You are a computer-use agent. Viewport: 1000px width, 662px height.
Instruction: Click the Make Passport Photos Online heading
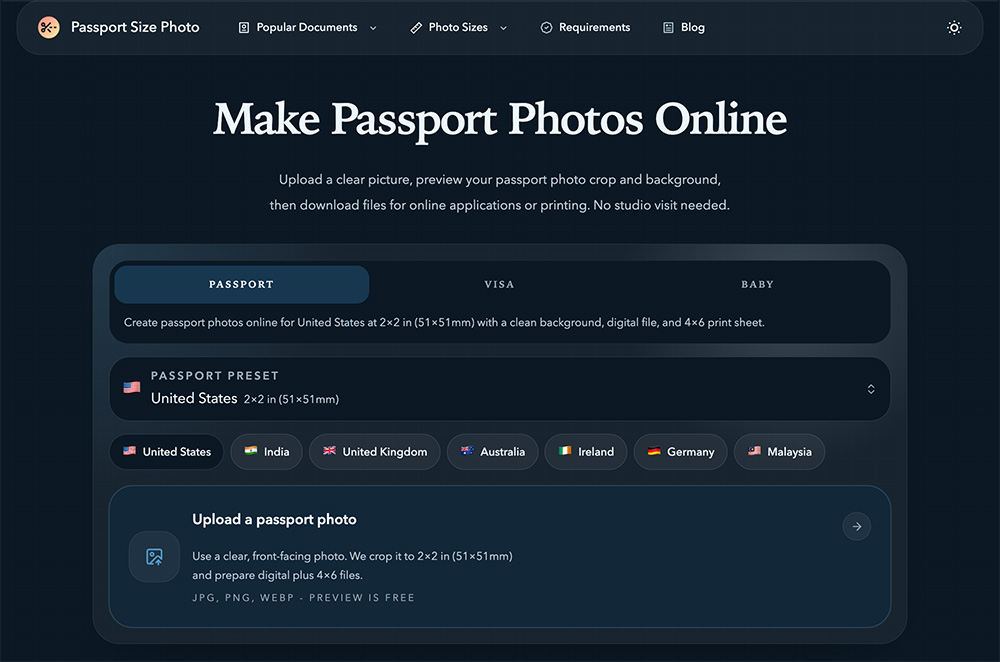point(500,120)
